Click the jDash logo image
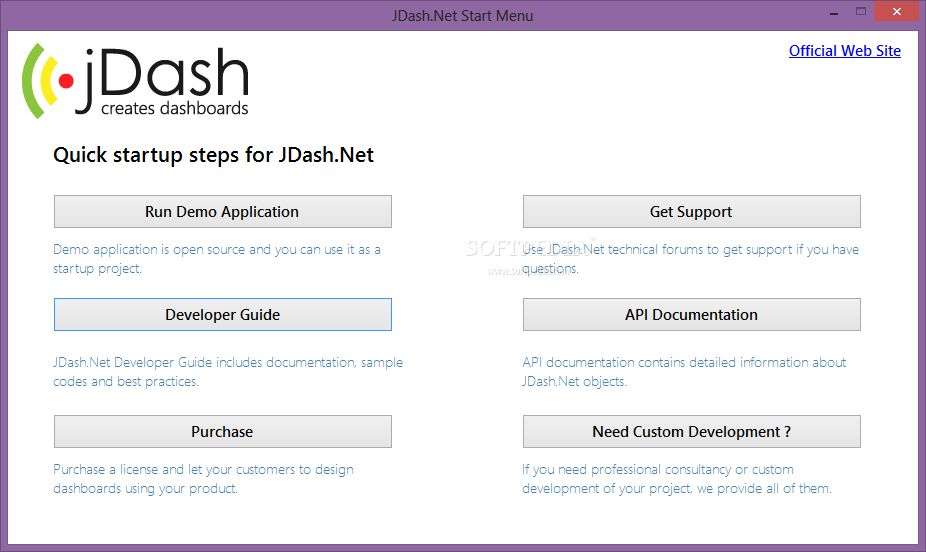Viewport: 926px width, 552px height. [135, 81]
